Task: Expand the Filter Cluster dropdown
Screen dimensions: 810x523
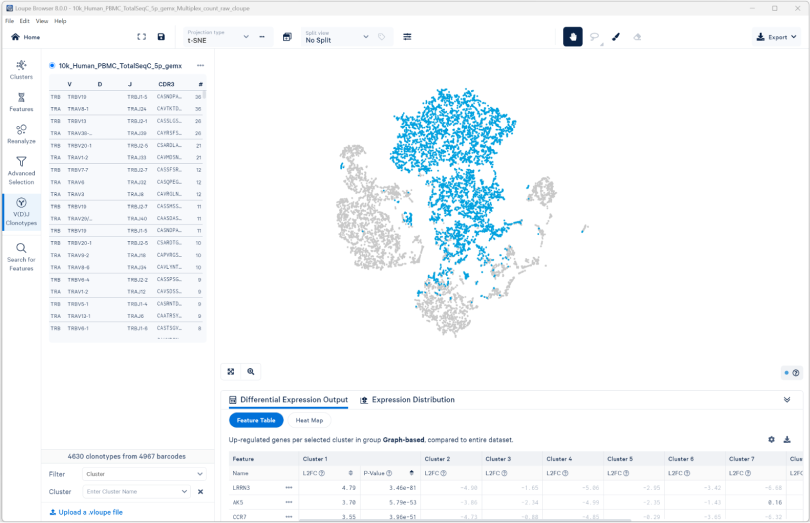Action: click(x=145, y=474)
